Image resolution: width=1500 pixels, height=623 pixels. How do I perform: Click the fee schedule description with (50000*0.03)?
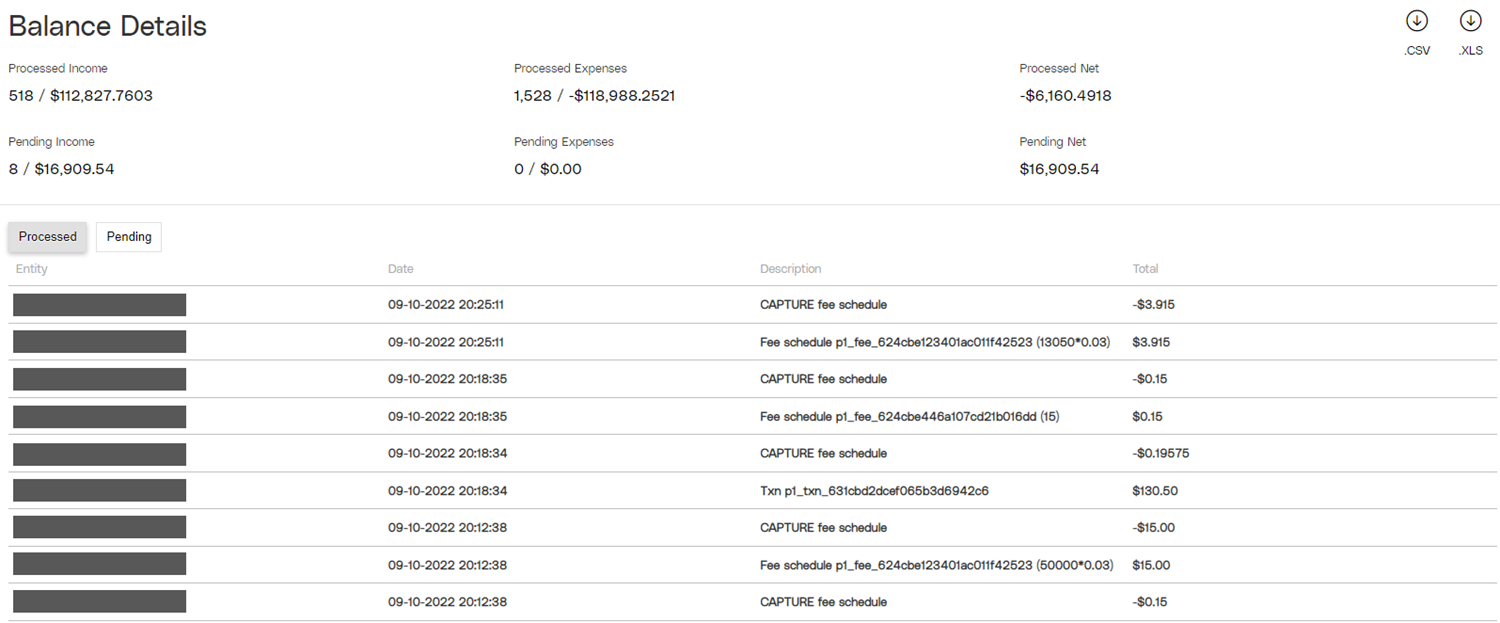click(x=937, y=565)
